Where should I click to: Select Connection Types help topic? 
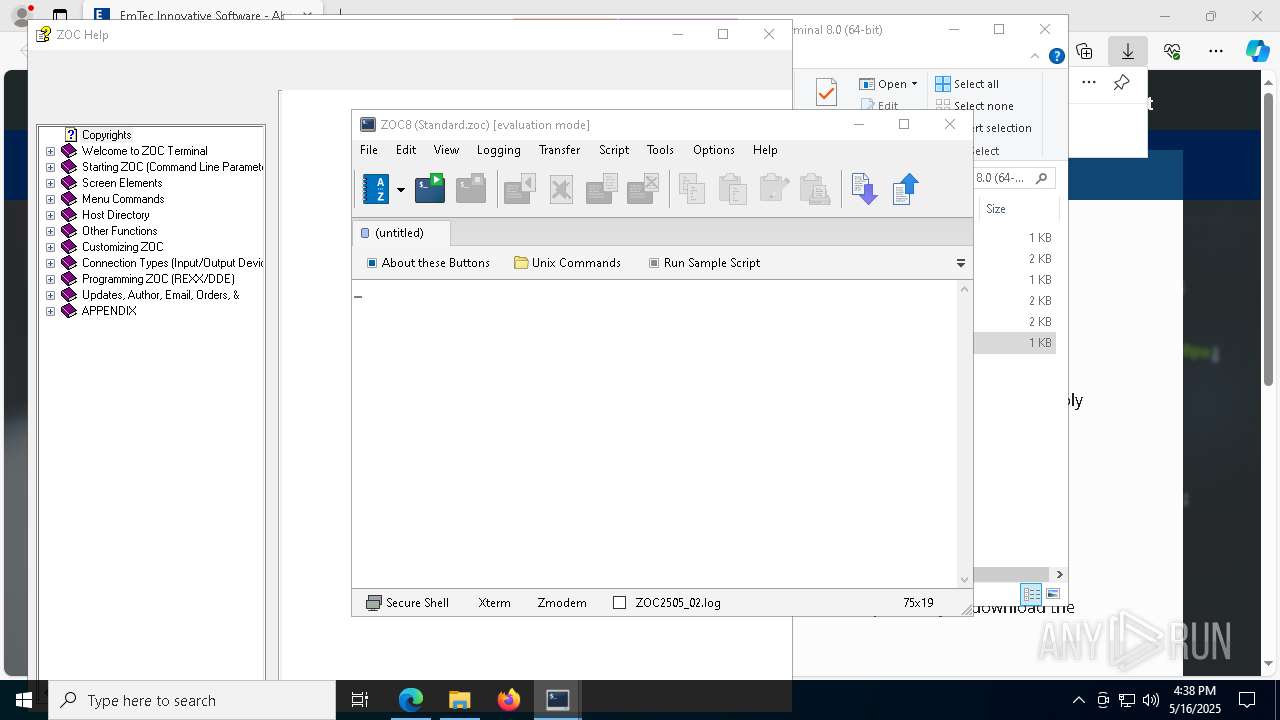172,263
